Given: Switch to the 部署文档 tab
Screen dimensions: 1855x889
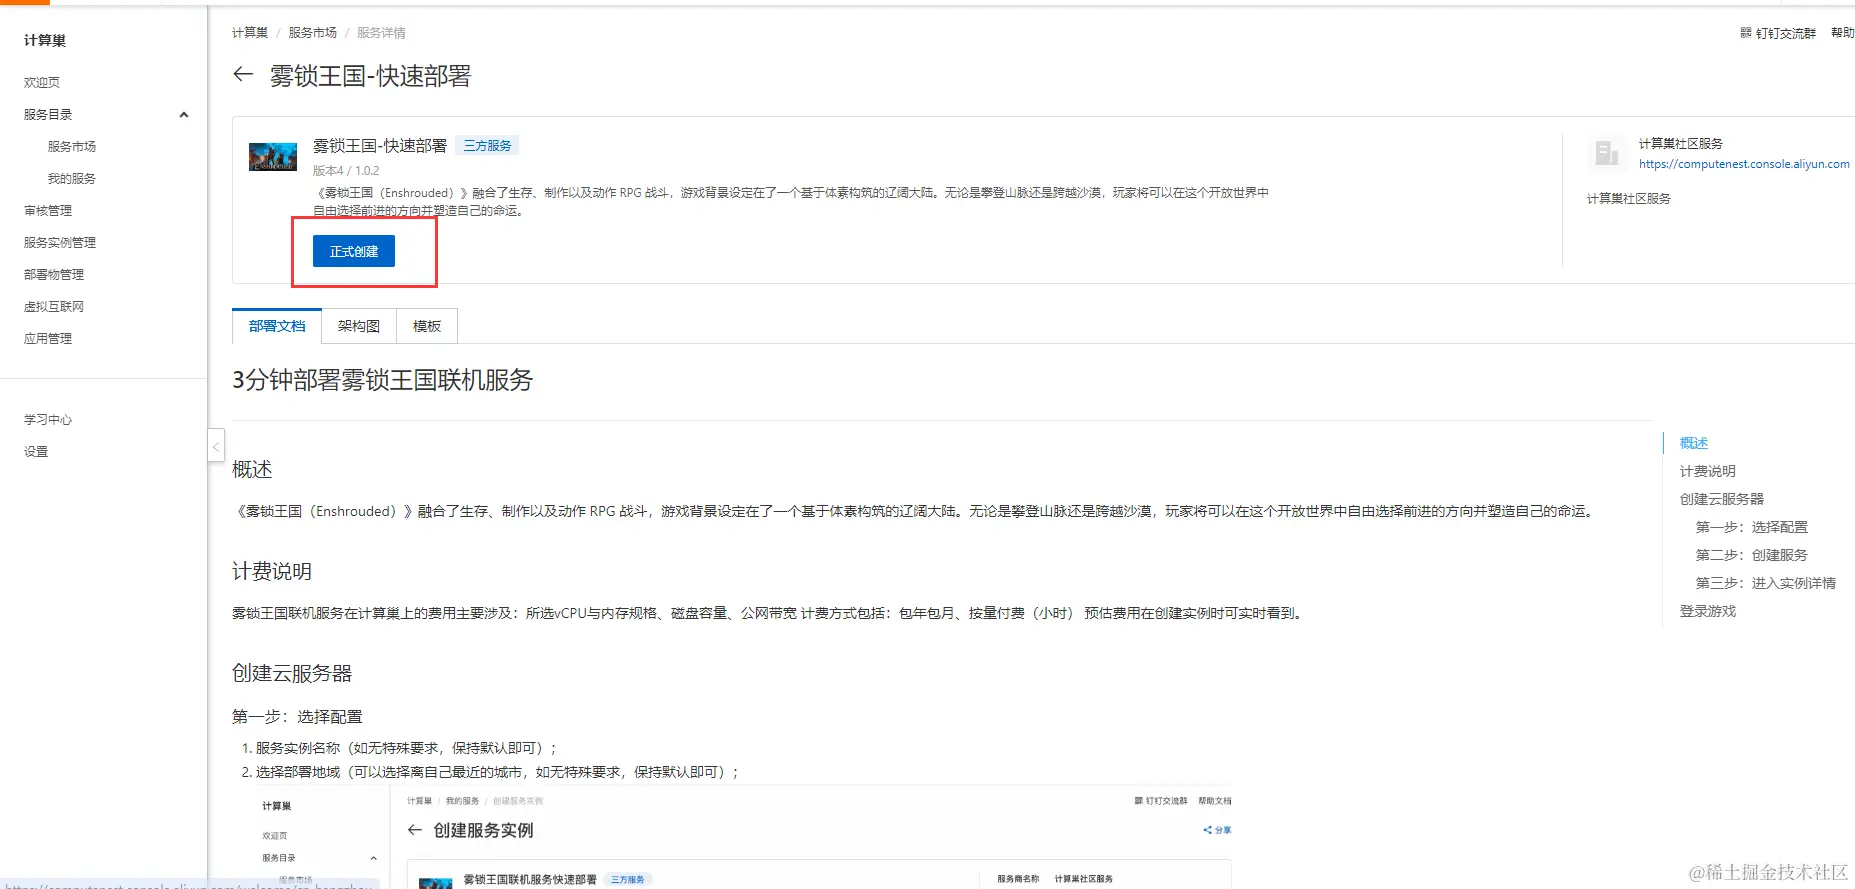Looking at the screenshot, I should coord(277,326).
